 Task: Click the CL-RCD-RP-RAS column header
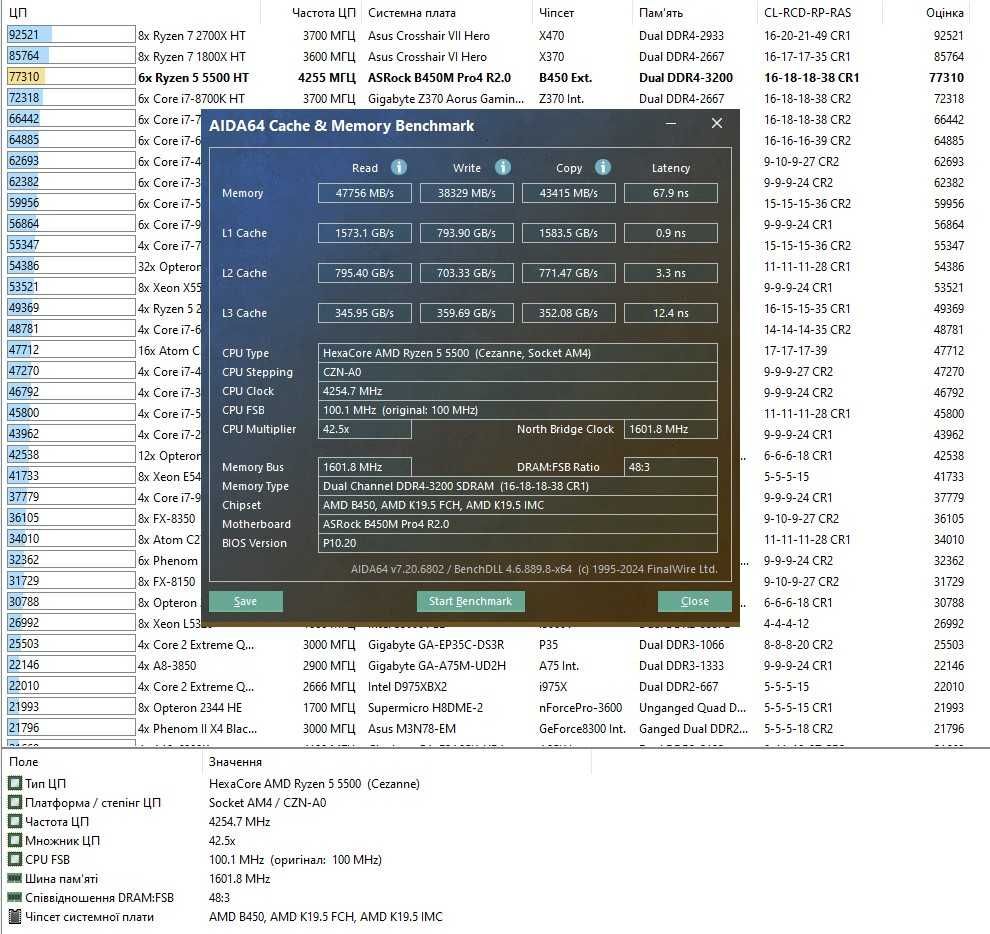(x=807, y=13)
